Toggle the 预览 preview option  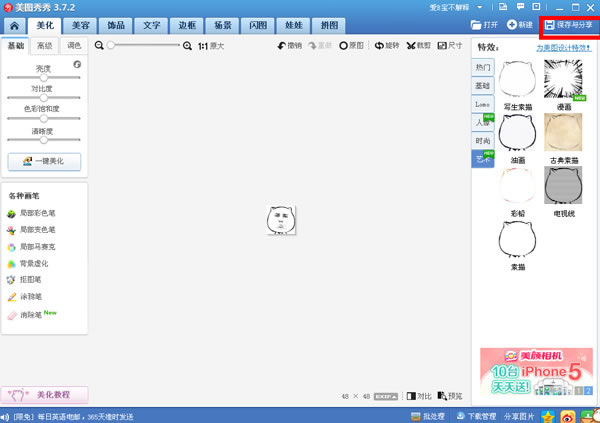click(x=450, y=396)
